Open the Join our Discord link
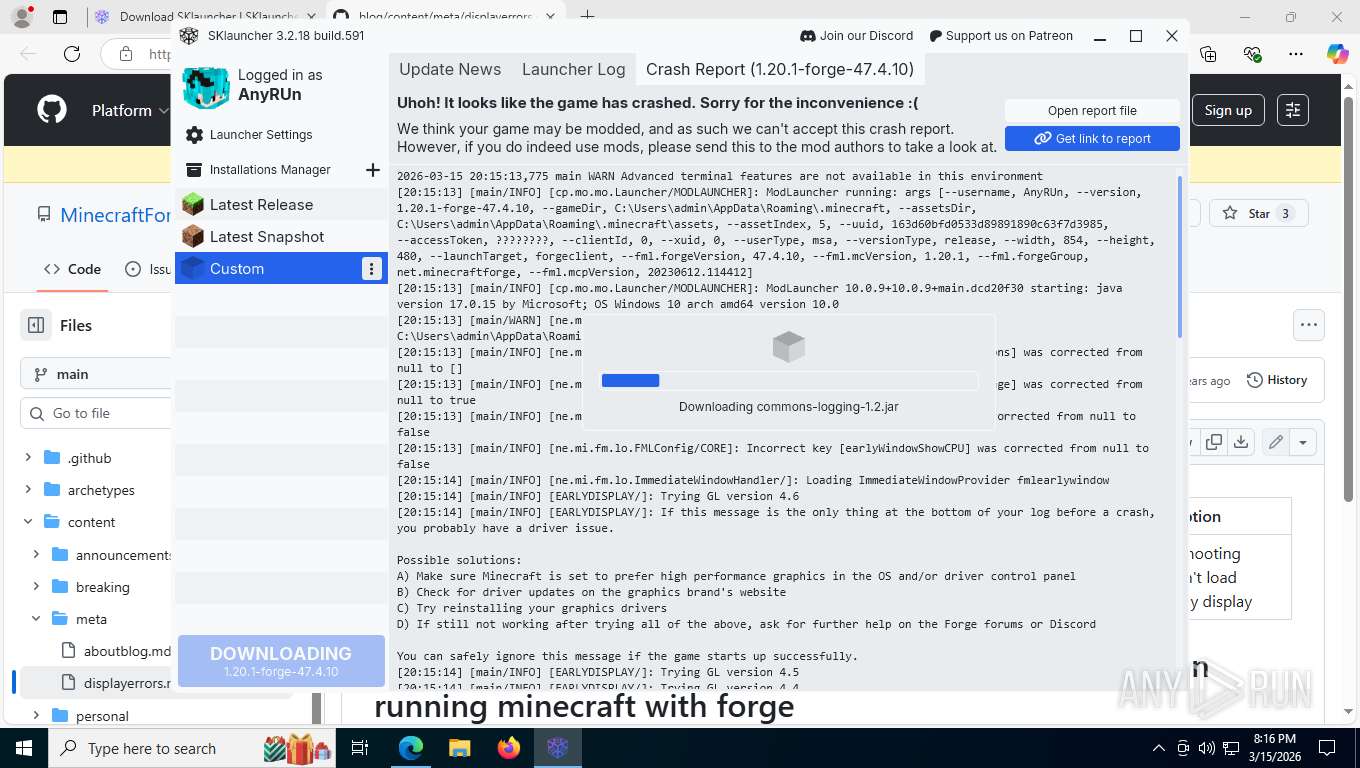The height and width of the screenshot is (768, 1360). (857, 35)
